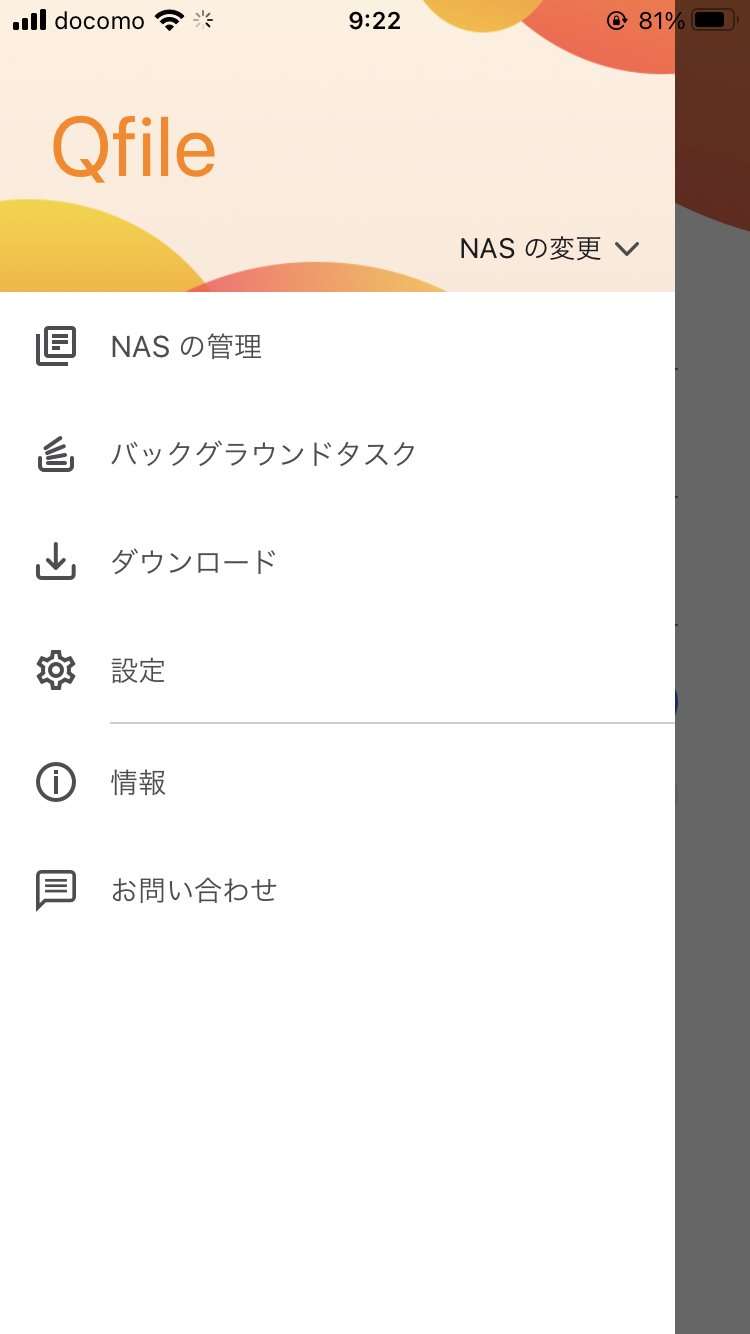Open the NAS の変更 dropdown label
The height and width of the screenshot is (1334, 750).
(x=530, y=249)
